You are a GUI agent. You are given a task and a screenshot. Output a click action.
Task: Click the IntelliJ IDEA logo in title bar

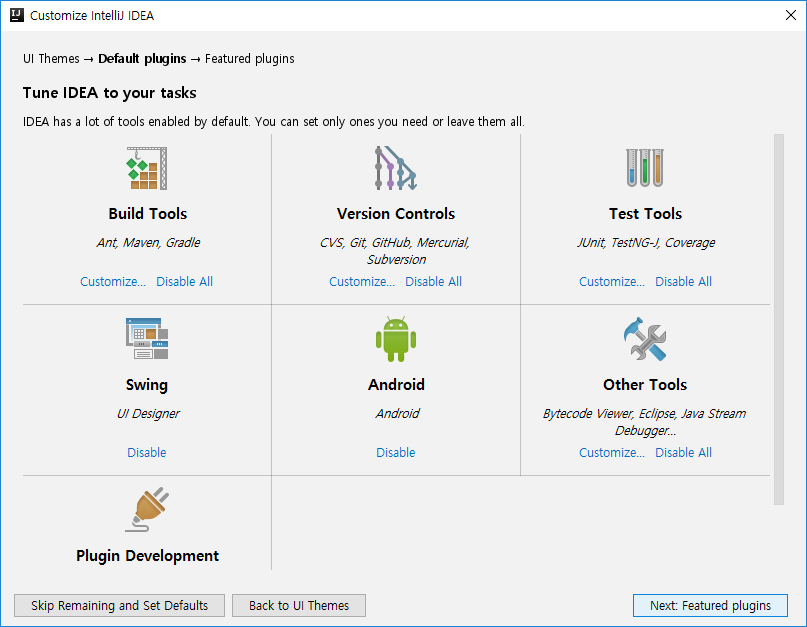[16, 15]
